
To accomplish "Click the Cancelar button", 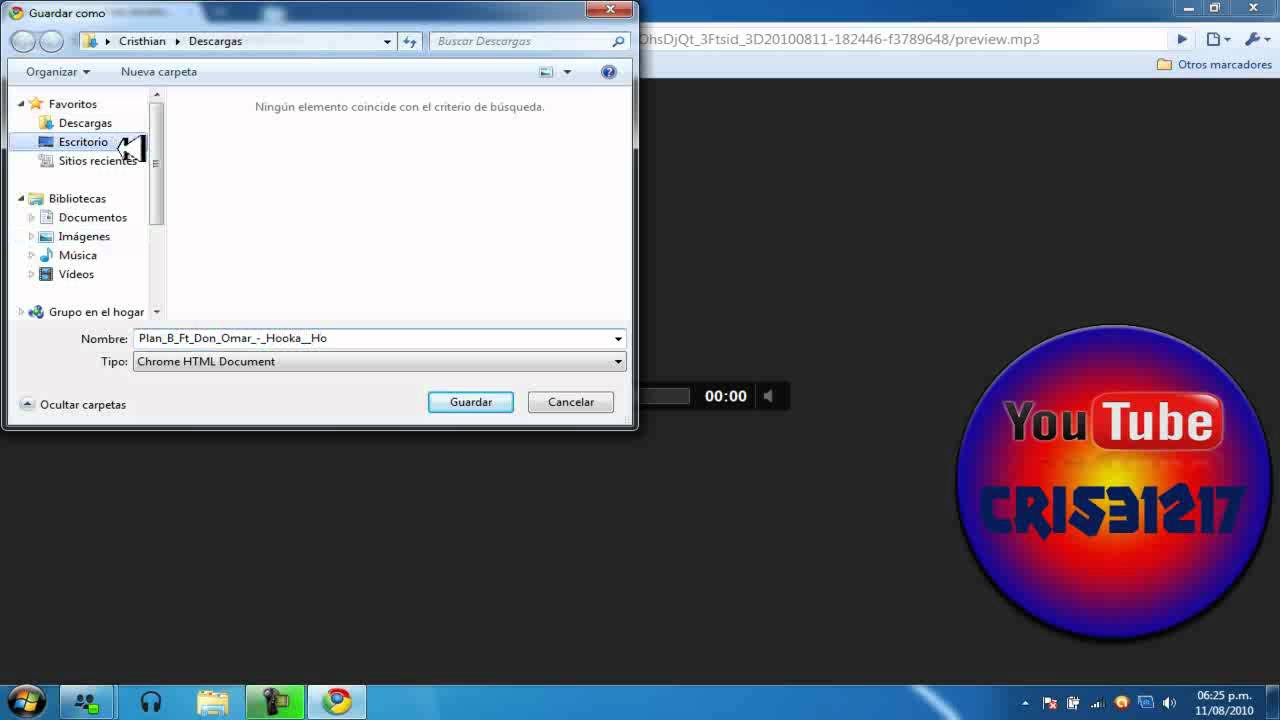I will [571, 402].
